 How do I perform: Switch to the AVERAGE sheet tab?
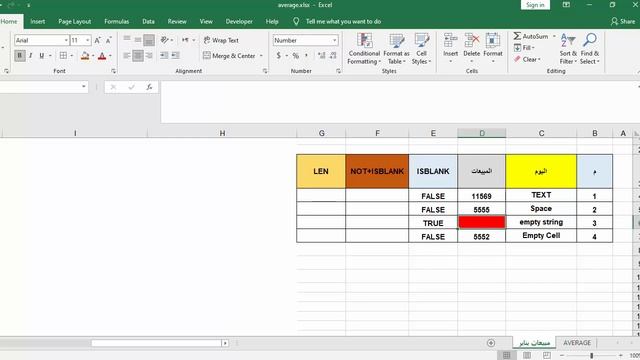point(577,343)
